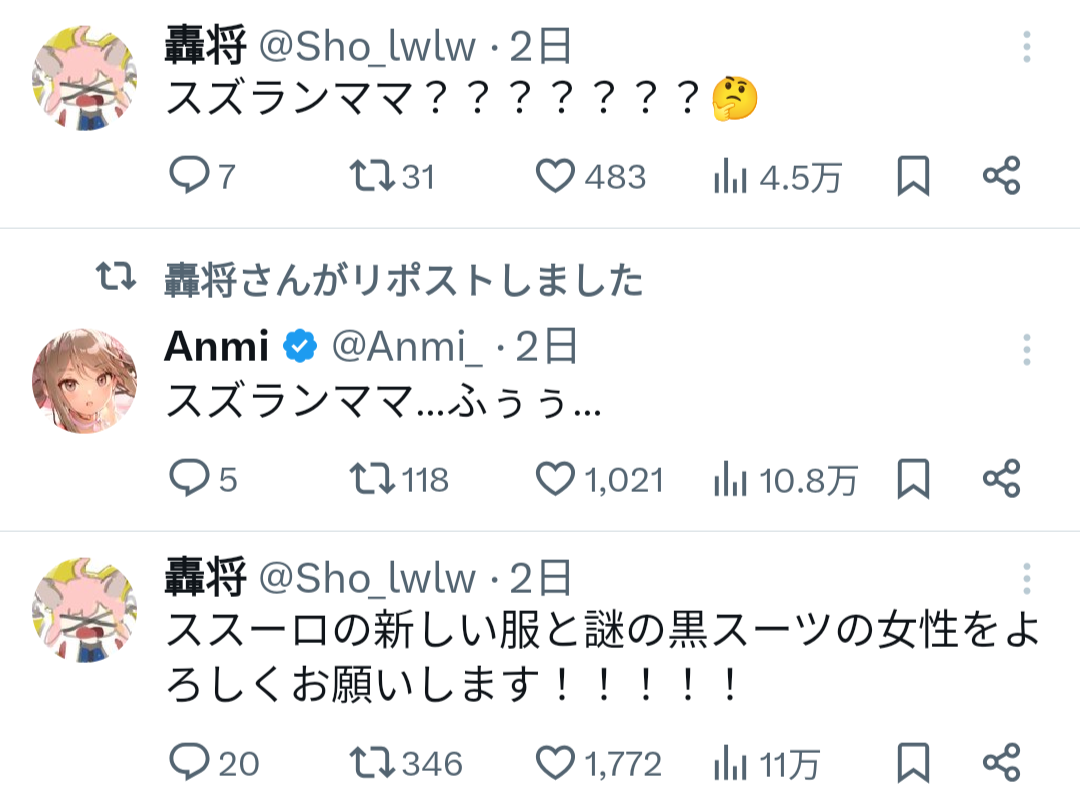Screen dimensions: 1080x811
Task: Bookmark the first 轟将 tweet
Action: coord(912,177)
